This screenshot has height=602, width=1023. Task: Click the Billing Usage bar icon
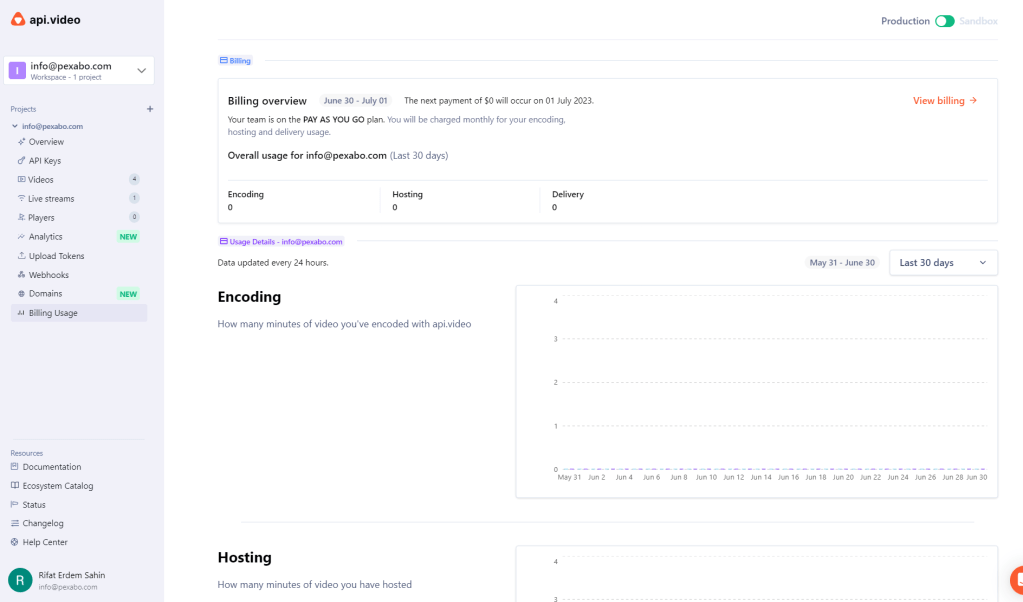pyautogui.click(x=22, y=313)
